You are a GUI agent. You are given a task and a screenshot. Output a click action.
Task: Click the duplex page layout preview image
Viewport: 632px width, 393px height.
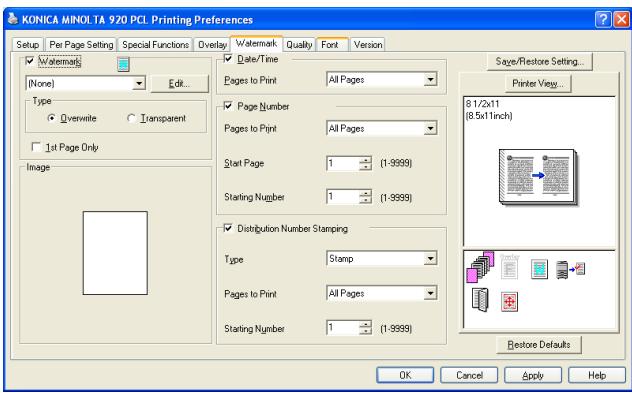(539, 177)
